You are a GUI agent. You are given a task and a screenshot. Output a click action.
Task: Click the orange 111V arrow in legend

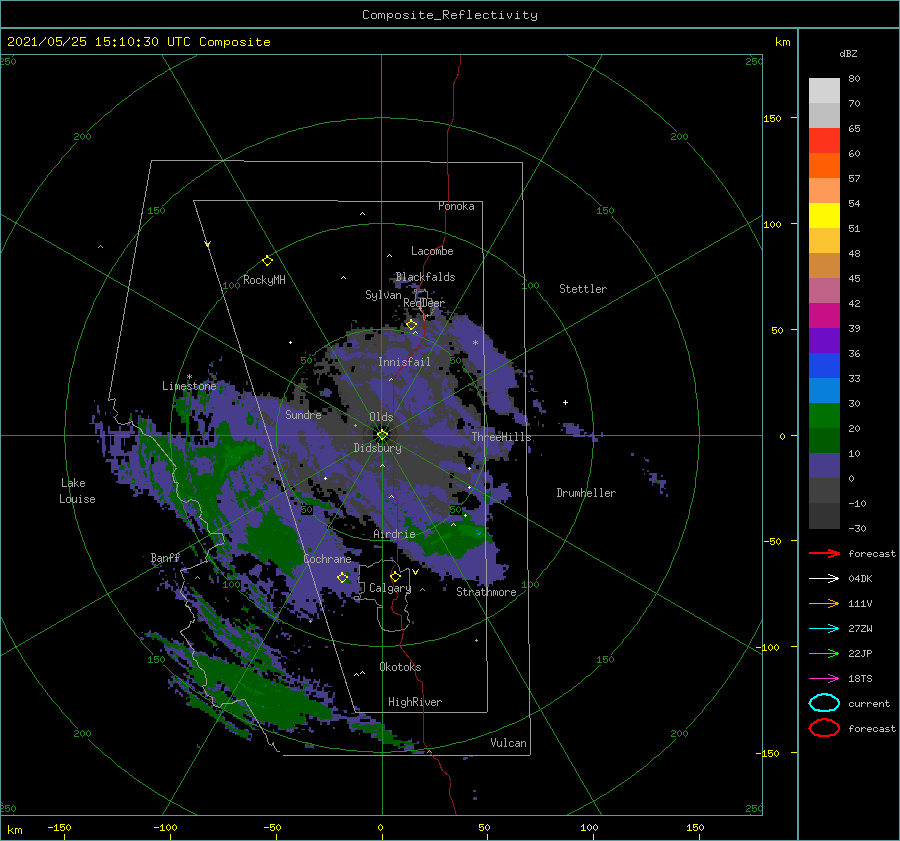tap(824, 603)
